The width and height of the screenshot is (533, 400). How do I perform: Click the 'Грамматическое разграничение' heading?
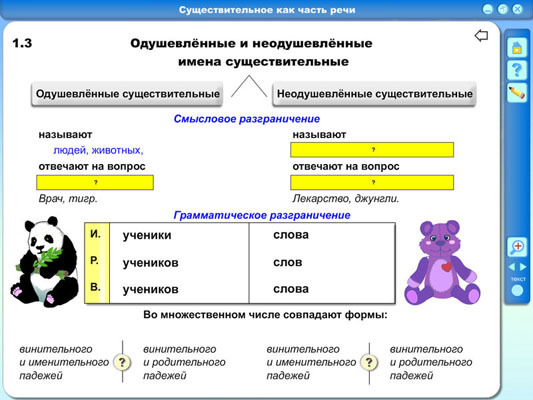[x=262, y=215]
